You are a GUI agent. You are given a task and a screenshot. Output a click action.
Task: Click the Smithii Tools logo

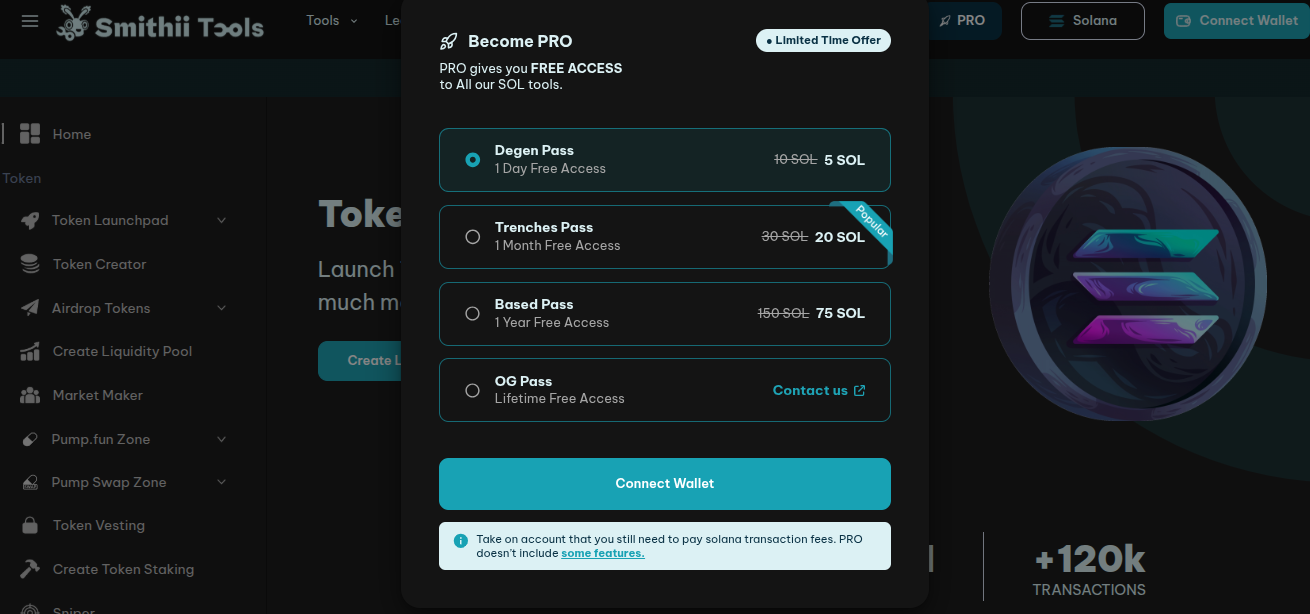tap(162, 22)
